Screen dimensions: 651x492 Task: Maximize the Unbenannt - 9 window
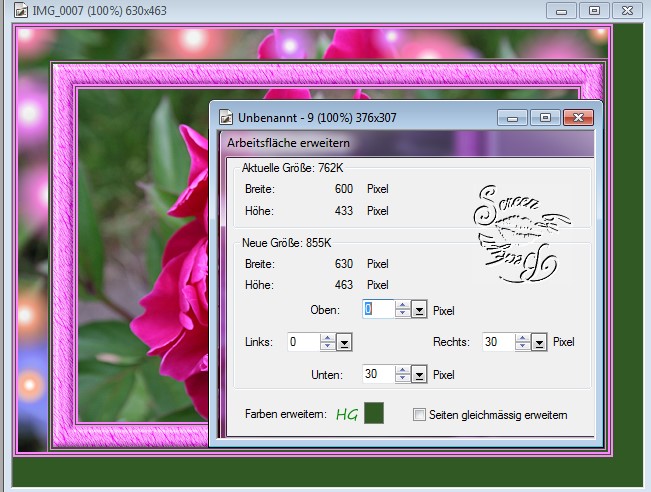click(545, 118)
